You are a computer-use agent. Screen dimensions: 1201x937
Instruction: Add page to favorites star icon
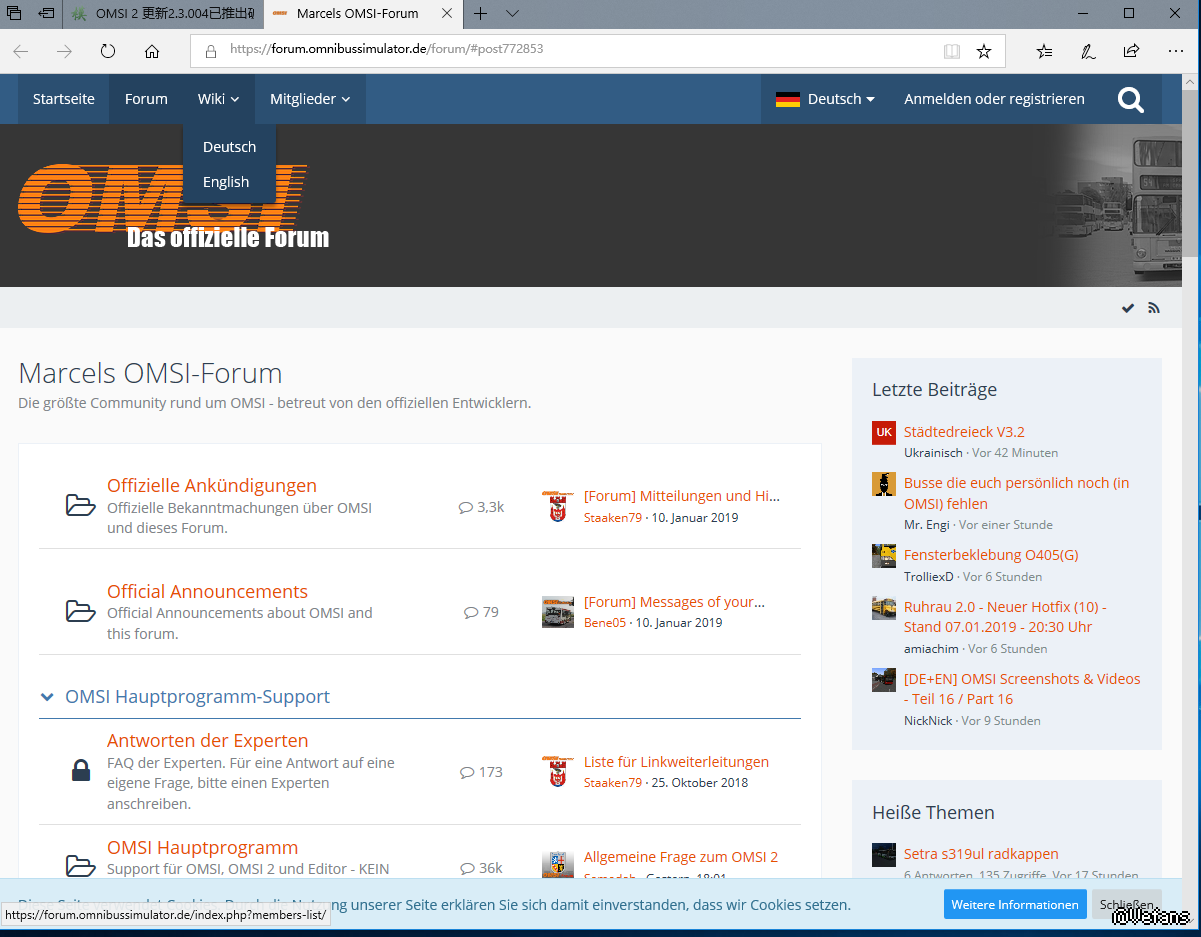coord(984,51)
